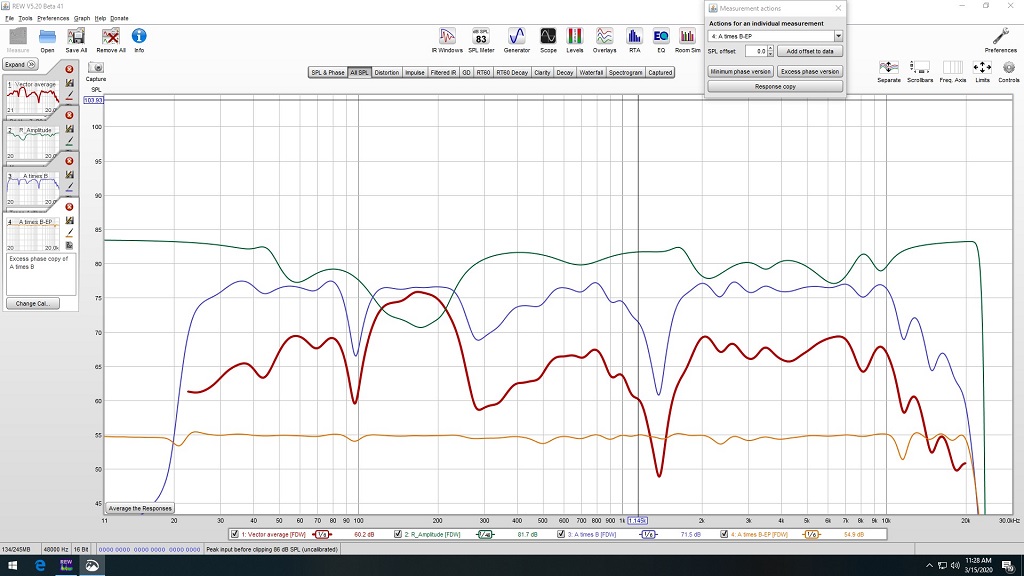Click the Windows Start button
Viewport: 1024px width, 576px height.
click(12, 566)
